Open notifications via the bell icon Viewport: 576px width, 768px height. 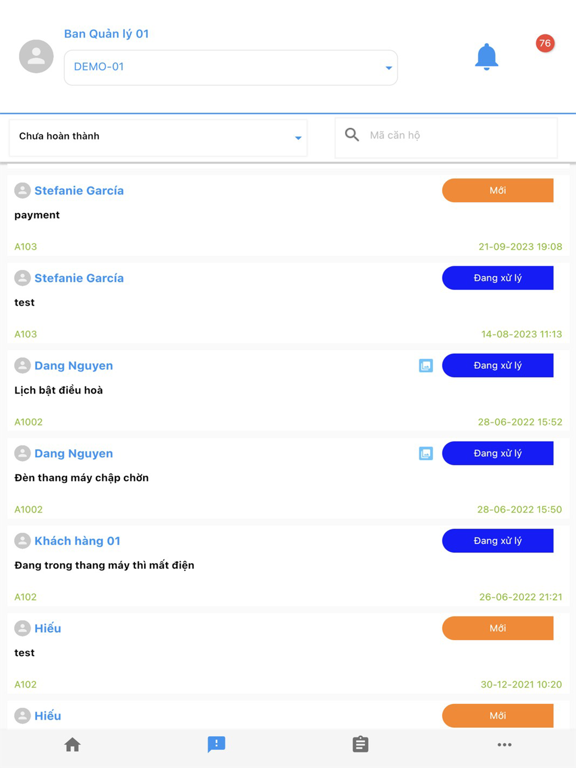(x=486, y=57)
